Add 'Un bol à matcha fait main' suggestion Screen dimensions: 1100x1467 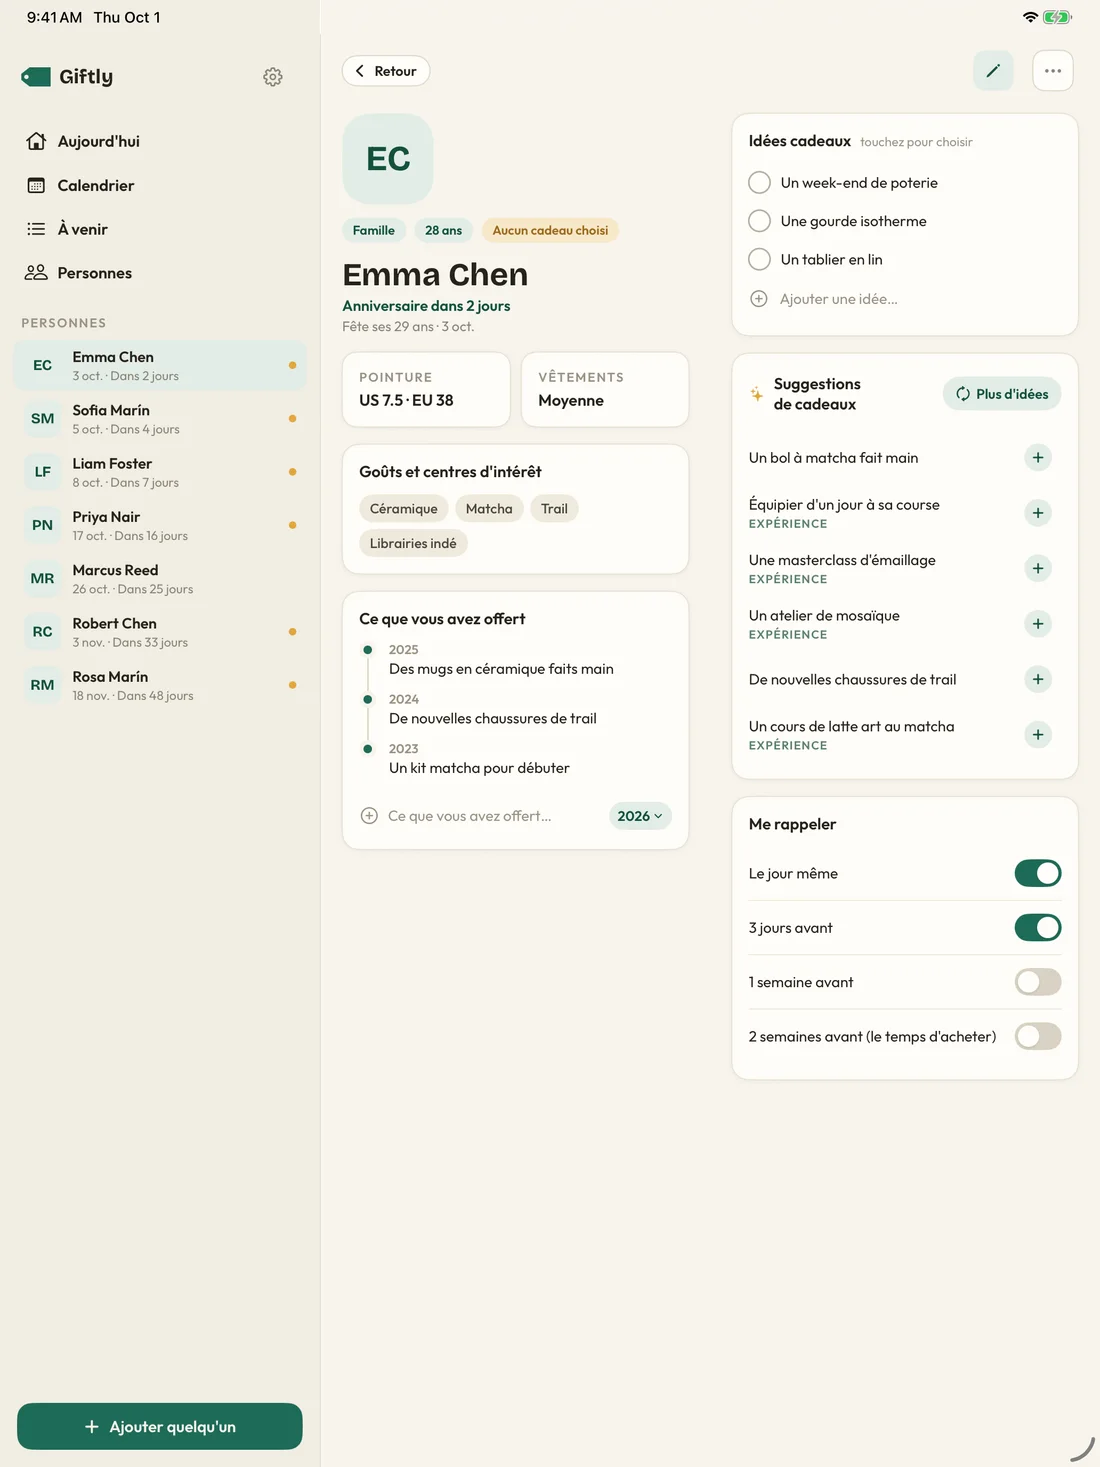[1038, 458]
